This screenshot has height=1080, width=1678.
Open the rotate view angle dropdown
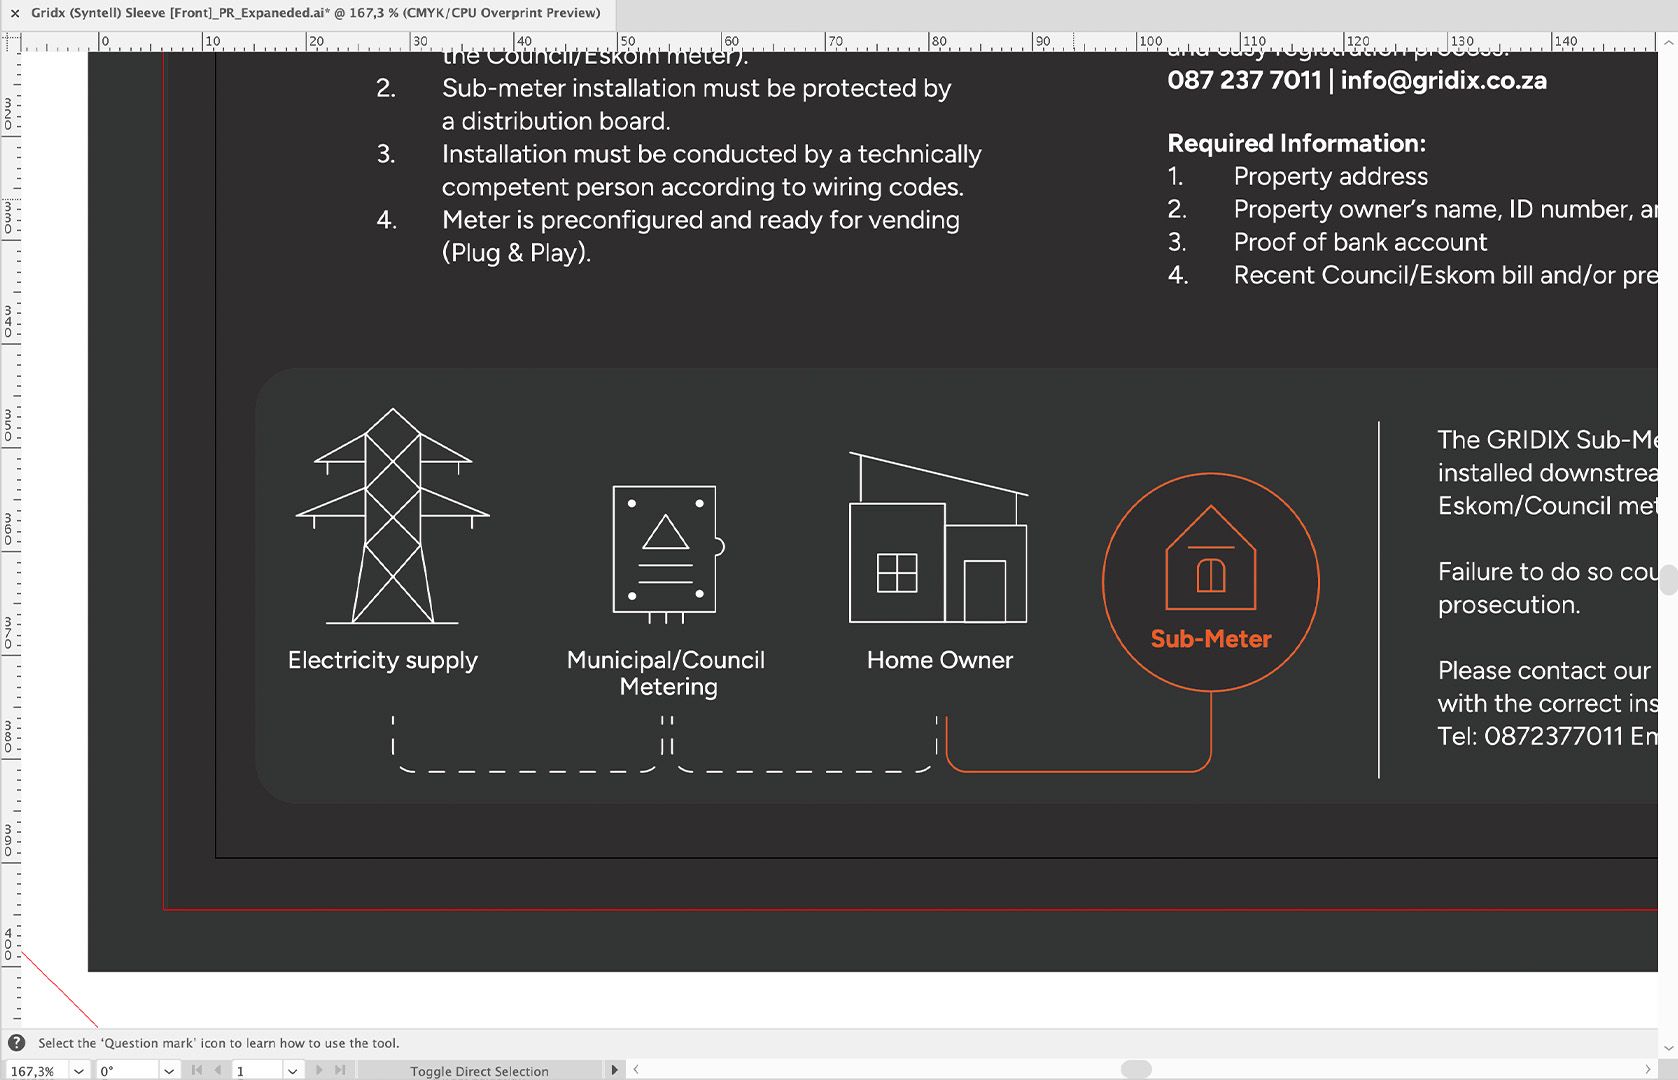point(169,1071)
